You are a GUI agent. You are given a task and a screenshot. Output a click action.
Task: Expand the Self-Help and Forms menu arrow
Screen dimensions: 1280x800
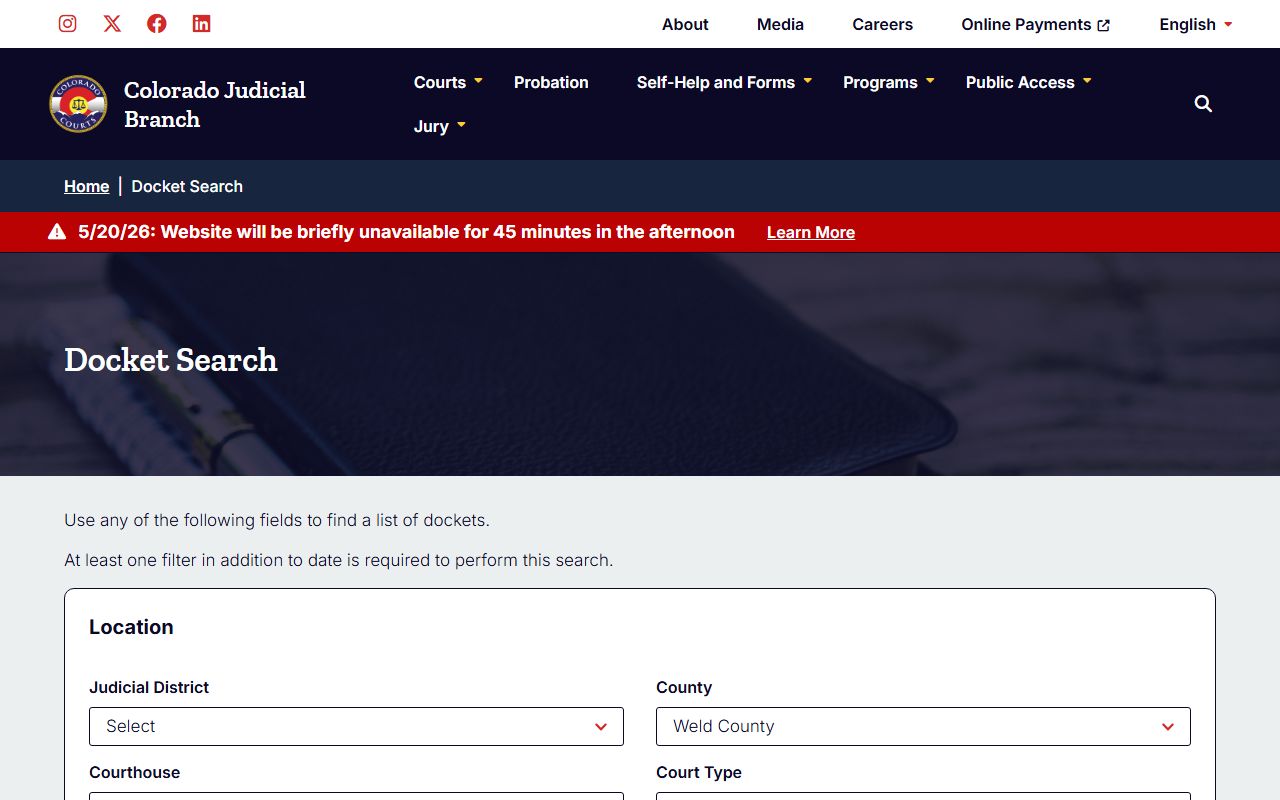coord(808,81)
